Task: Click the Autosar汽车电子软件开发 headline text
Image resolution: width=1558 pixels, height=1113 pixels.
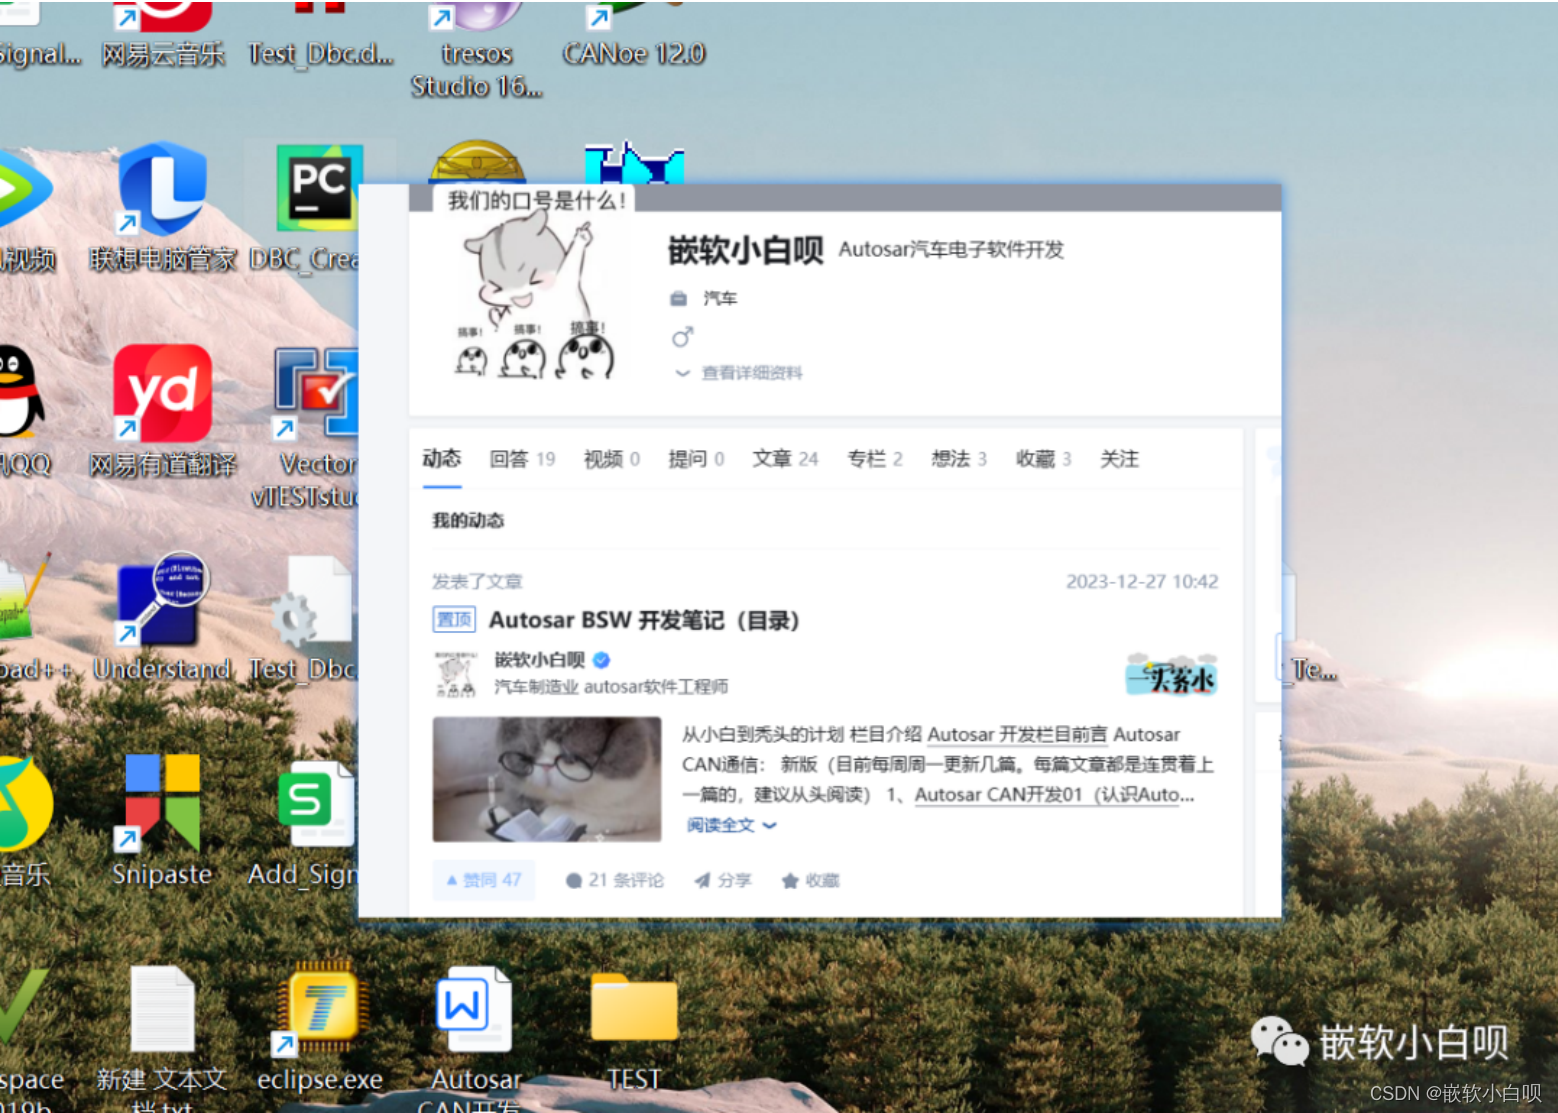Action: click(x=951, y=250)
